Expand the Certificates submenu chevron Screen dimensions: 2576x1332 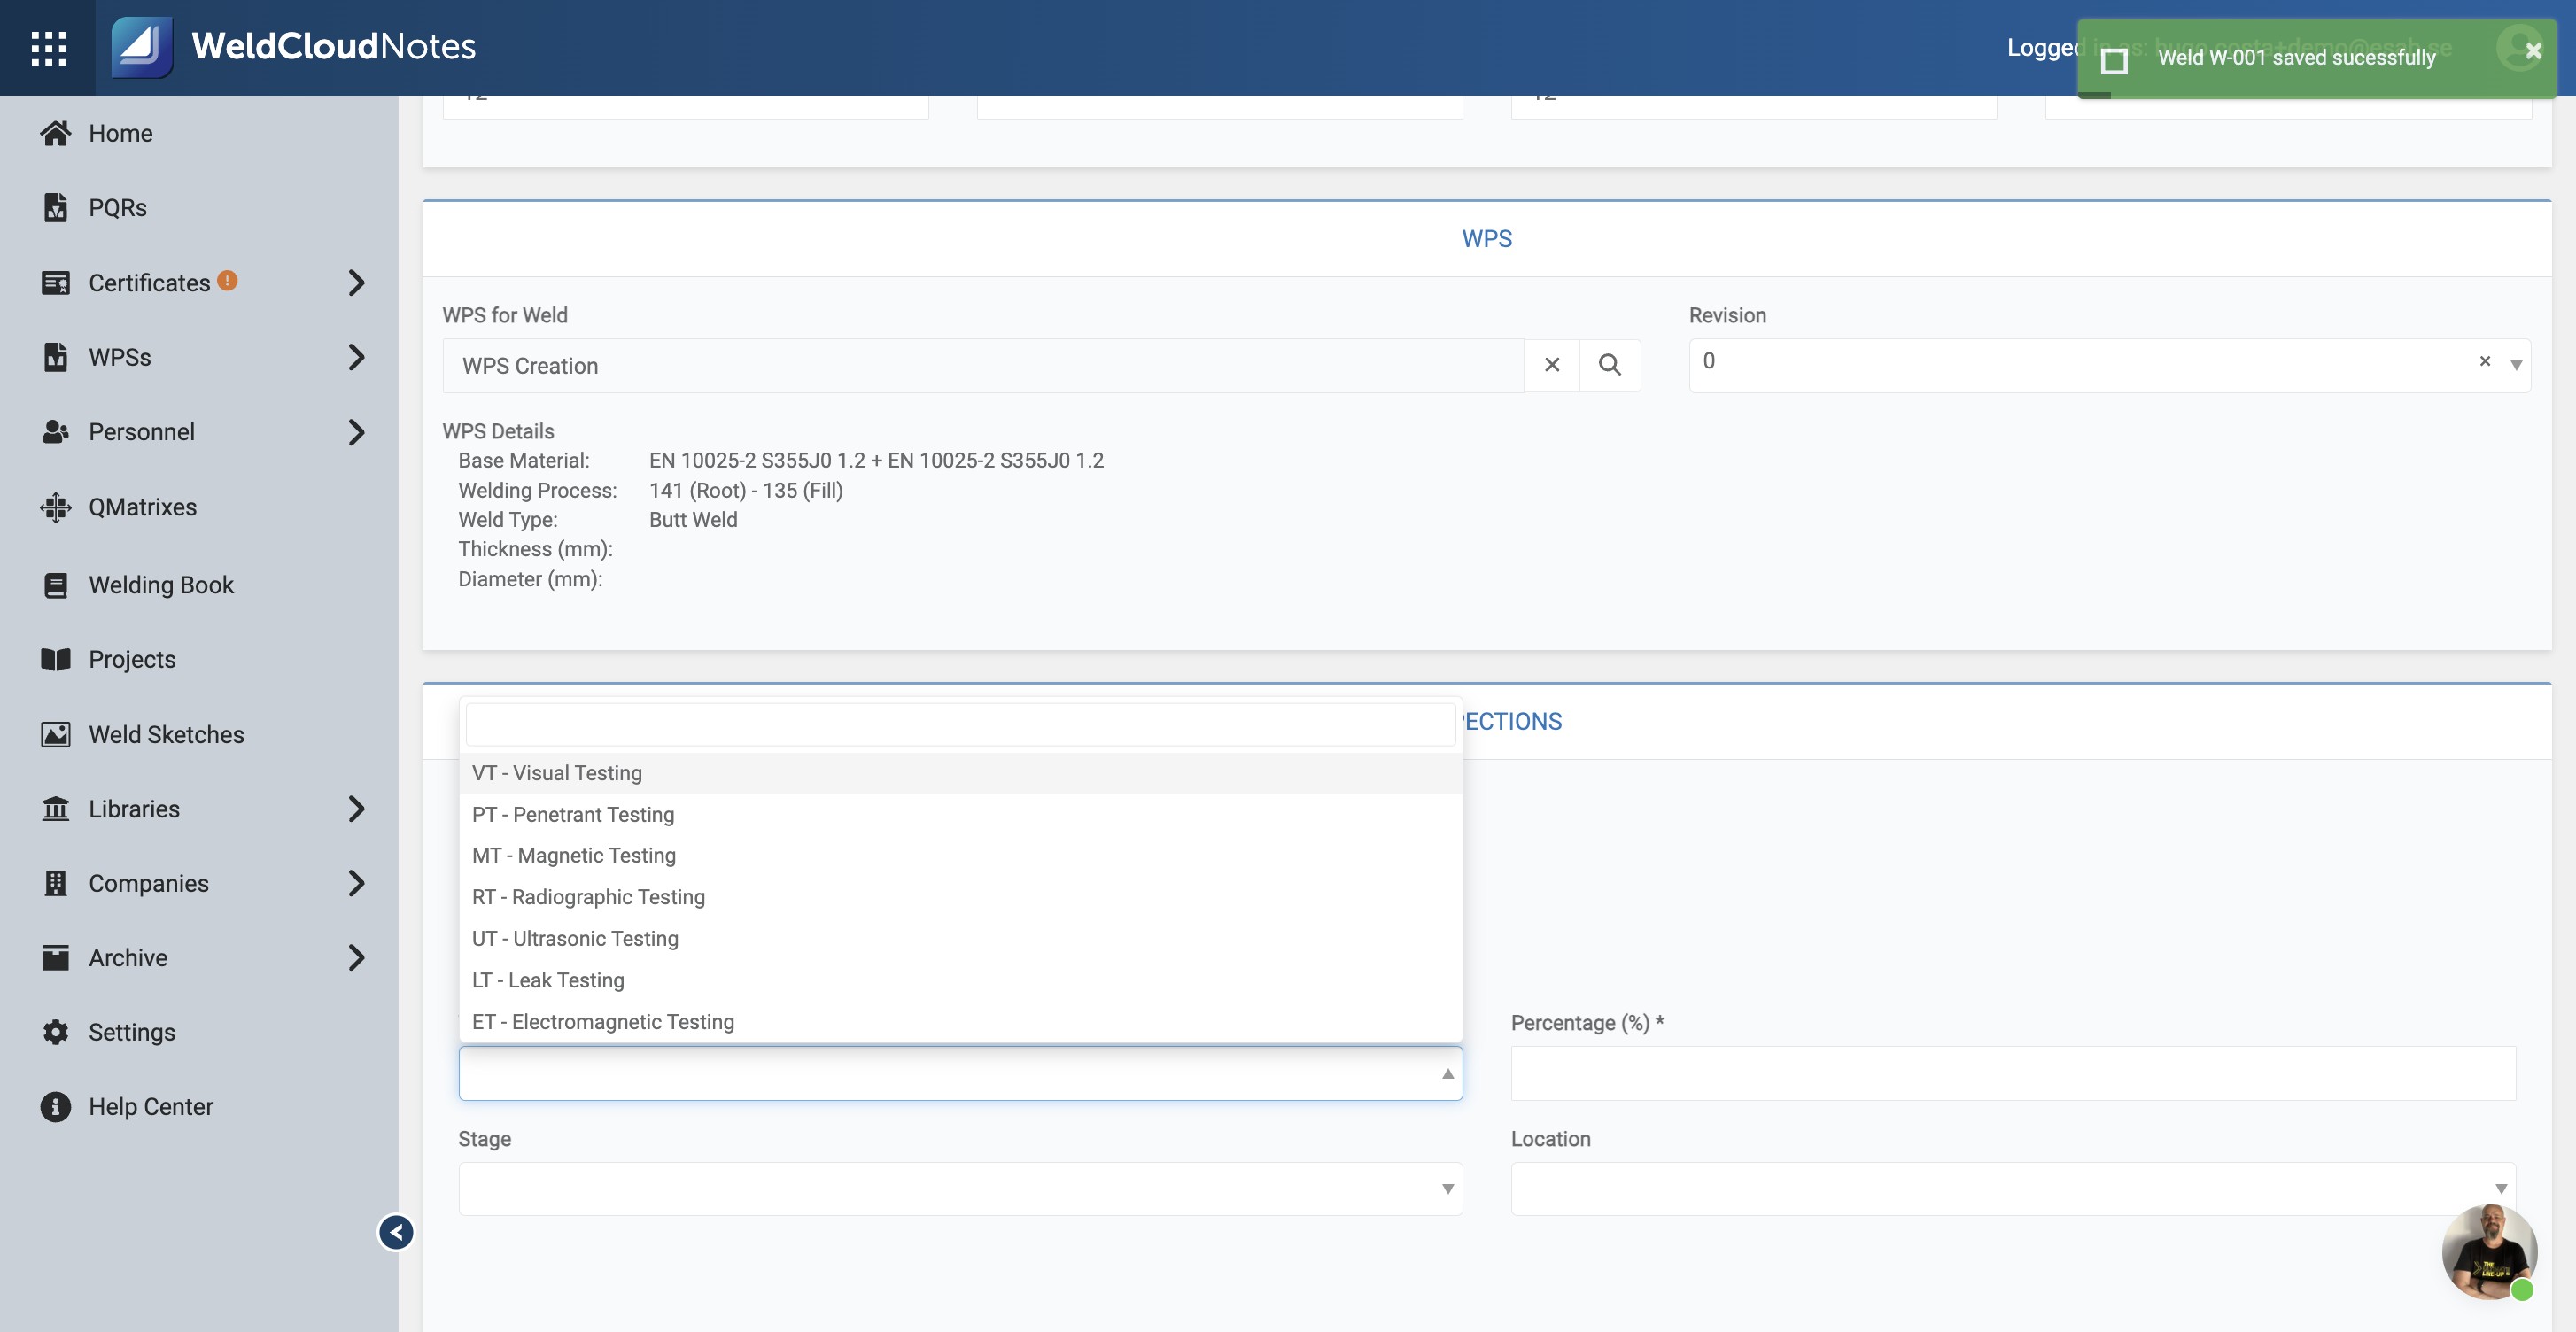click(356, 283)
